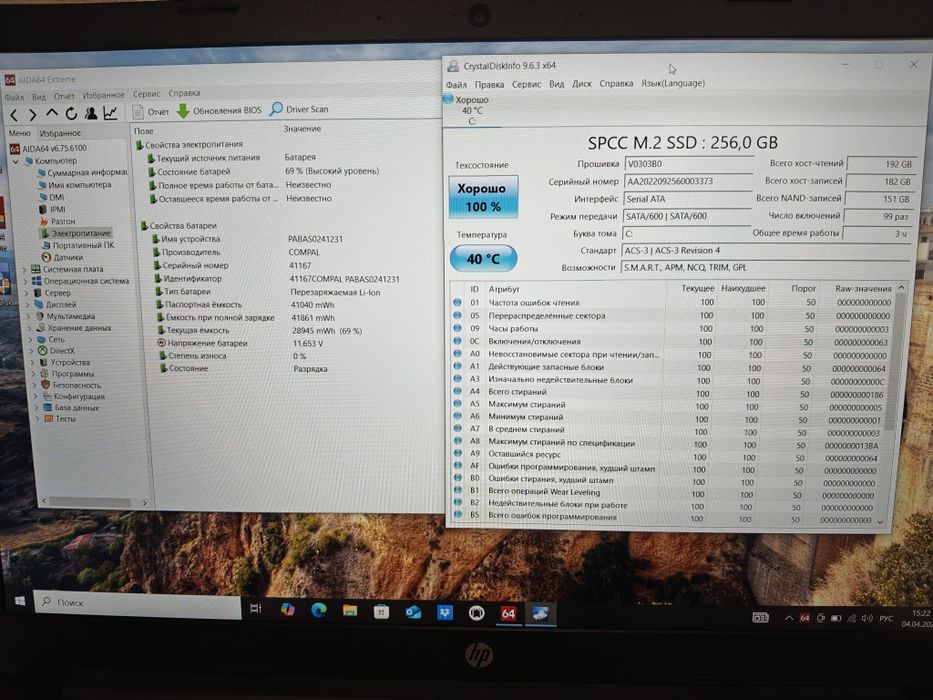
Task: Open the Windows Start menu
Action: (19, 601)
